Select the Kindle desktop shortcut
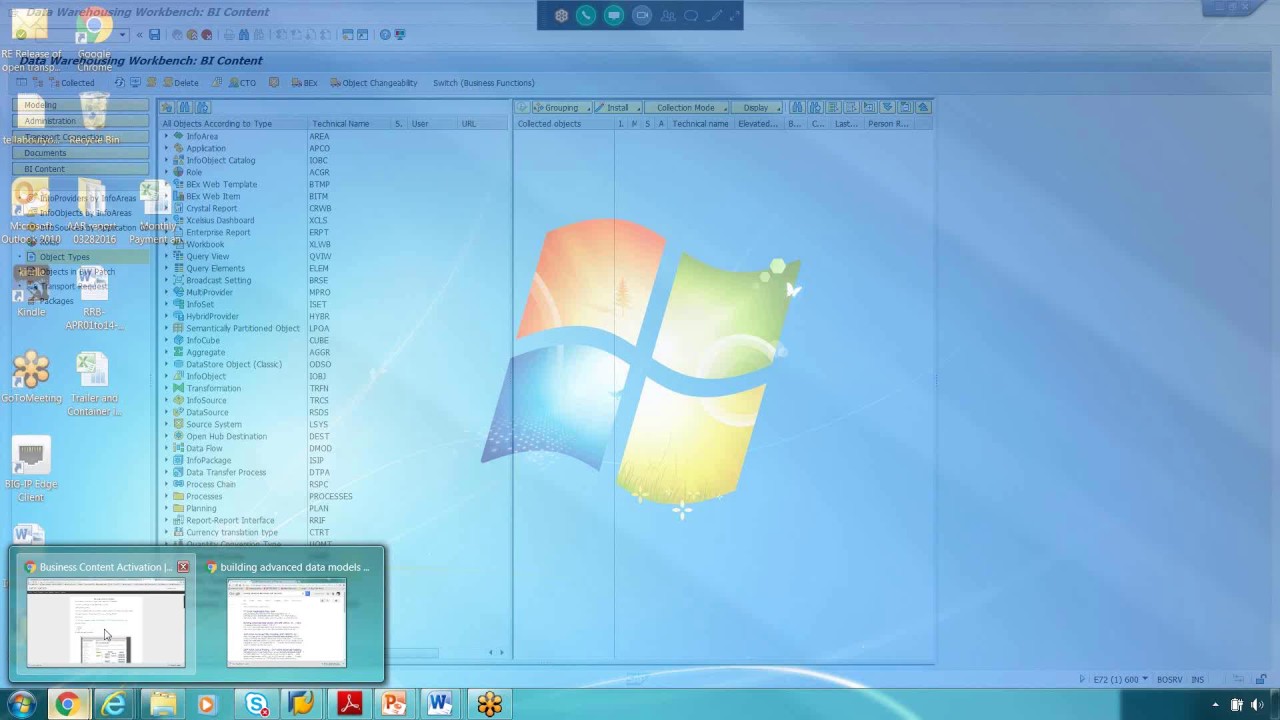 point(31,290)
